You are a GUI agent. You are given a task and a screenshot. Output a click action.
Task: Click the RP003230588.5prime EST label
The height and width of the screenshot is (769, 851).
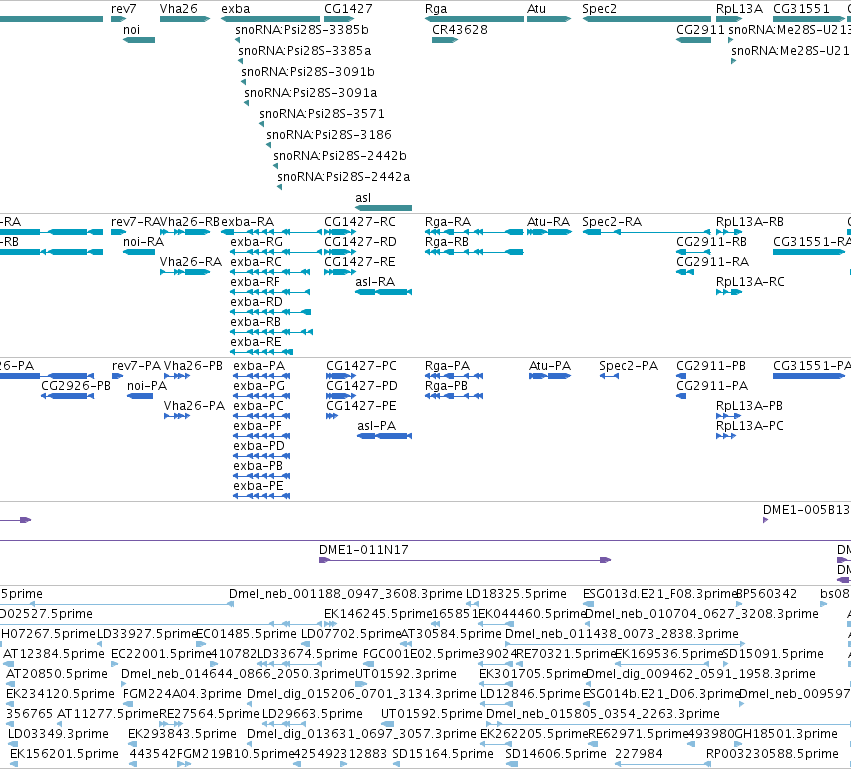click(x=772, y=753)
